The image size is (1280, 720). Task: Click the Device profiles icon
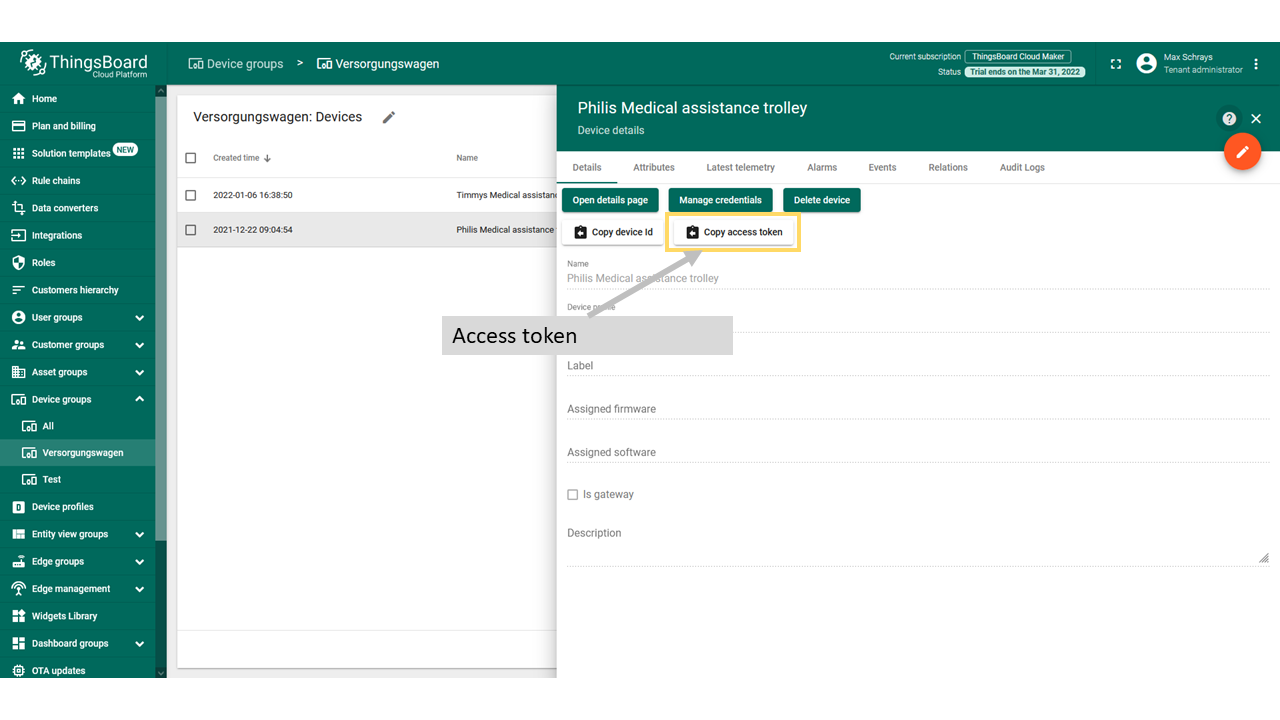[18, 507]
